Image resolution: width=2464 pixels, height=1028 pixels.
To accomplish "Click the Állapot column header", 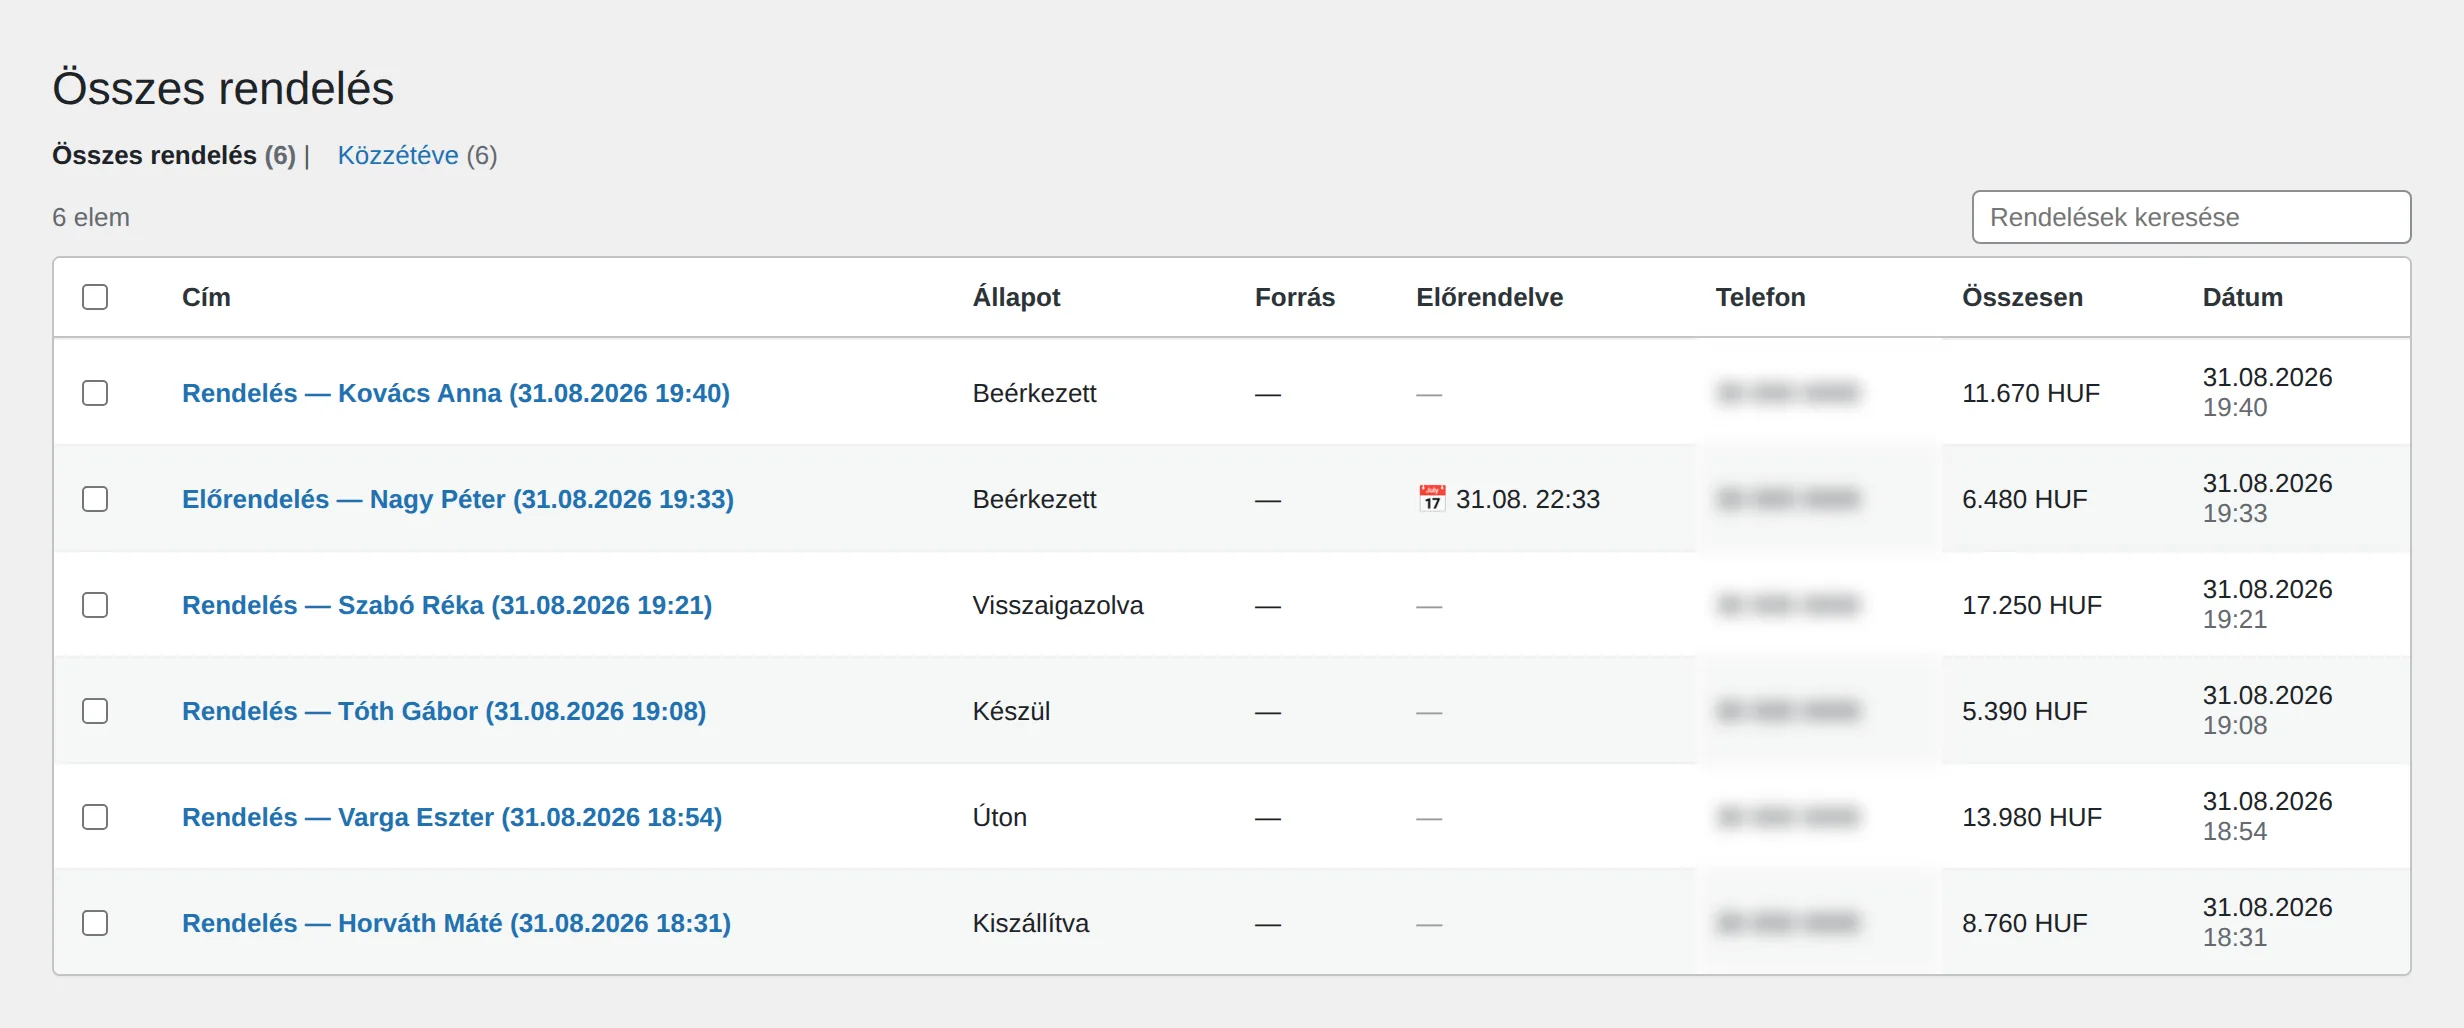I will point(1016,297).
